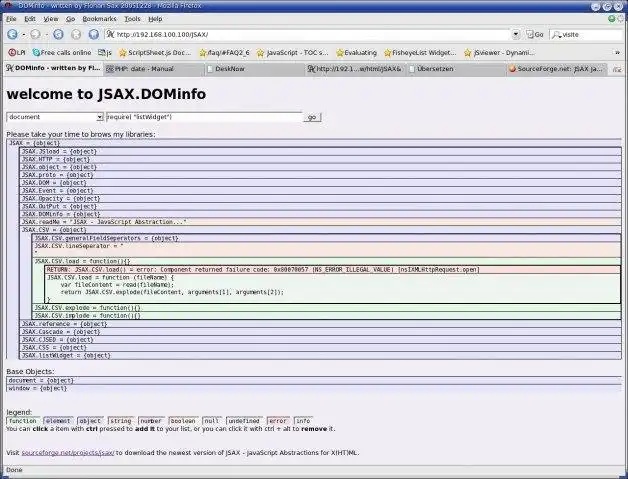628x479 pixels.
Task: Click the Go button beside the address bar
Action: 535,34
